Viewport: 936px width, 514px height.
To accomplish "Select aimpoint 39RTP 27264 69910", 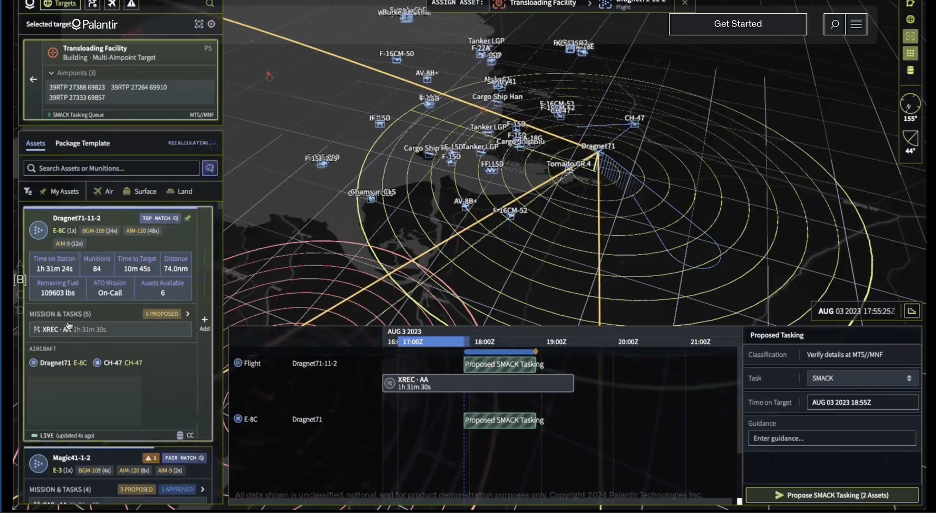I will pos(139,87).
